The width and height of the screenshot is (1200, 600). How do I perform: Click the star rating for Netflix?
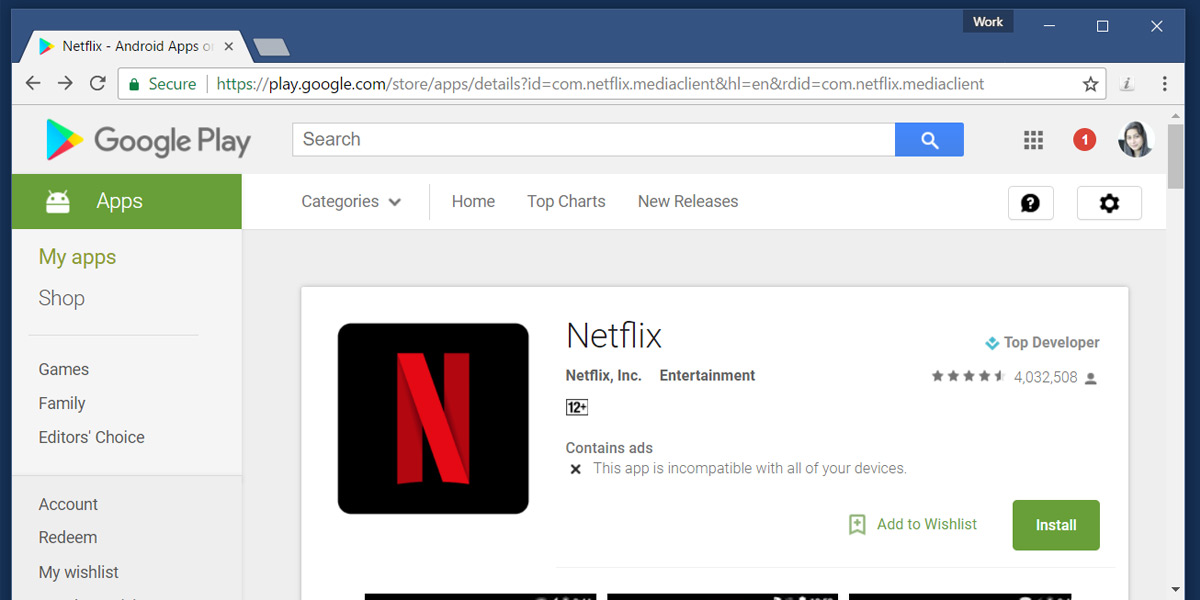pos(968,377)
